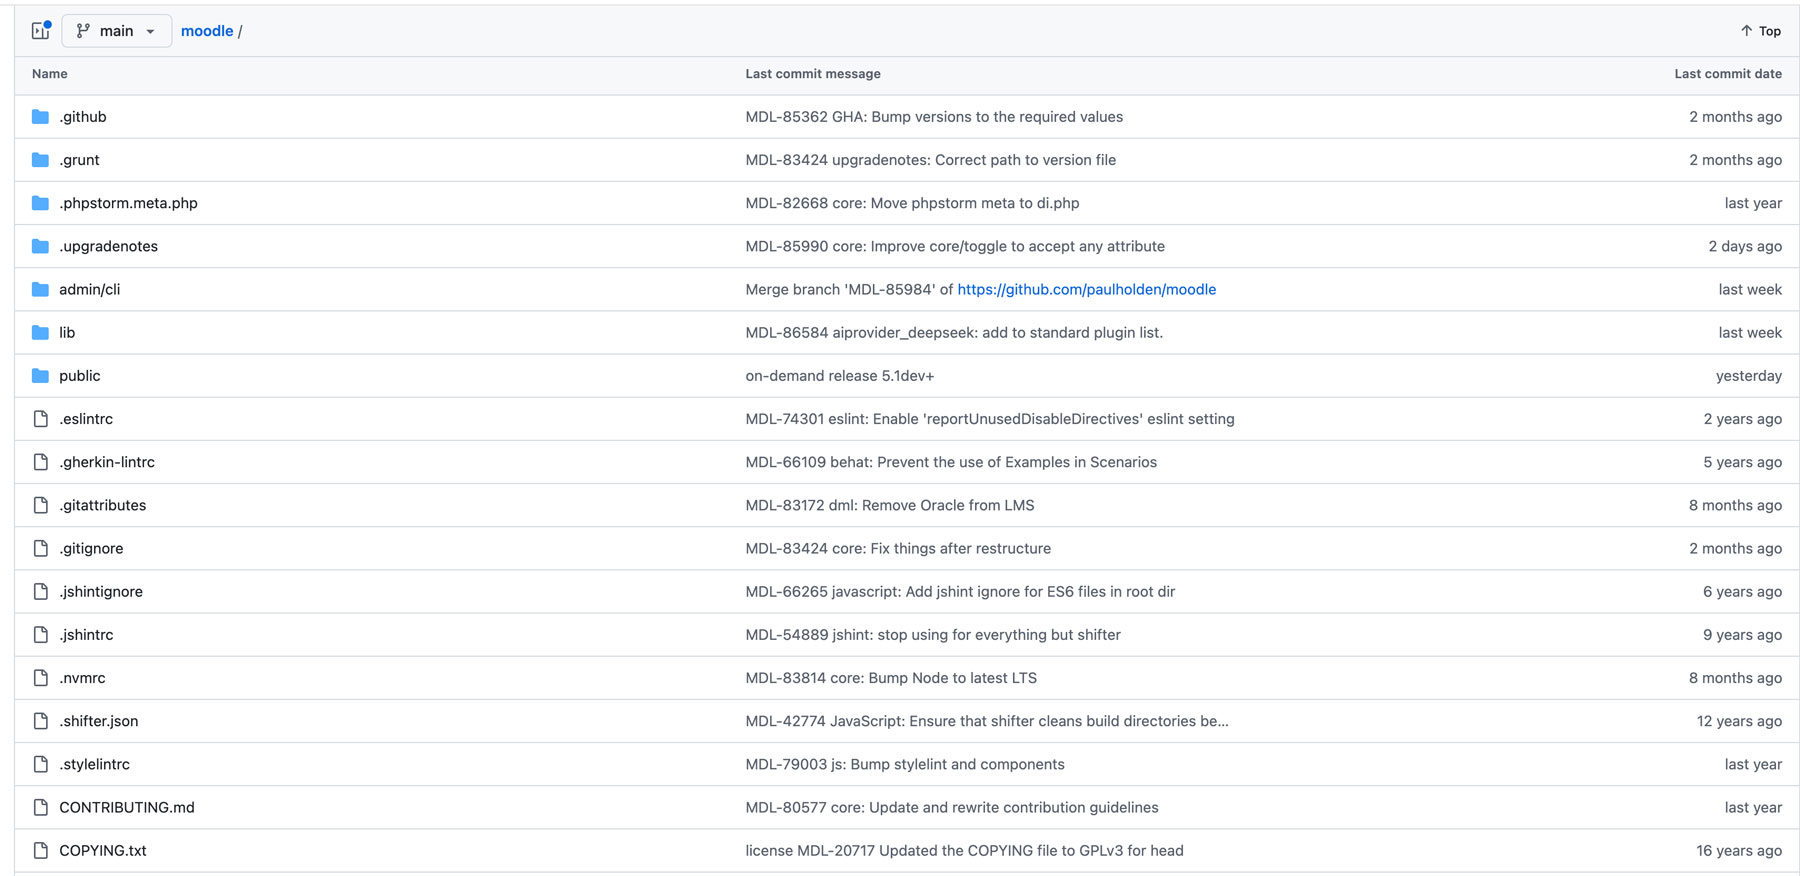The height and width of the screenshot is (876, 1800).
Task: Click the COPYING.txt file icon
Action: [x=40, y=850]
